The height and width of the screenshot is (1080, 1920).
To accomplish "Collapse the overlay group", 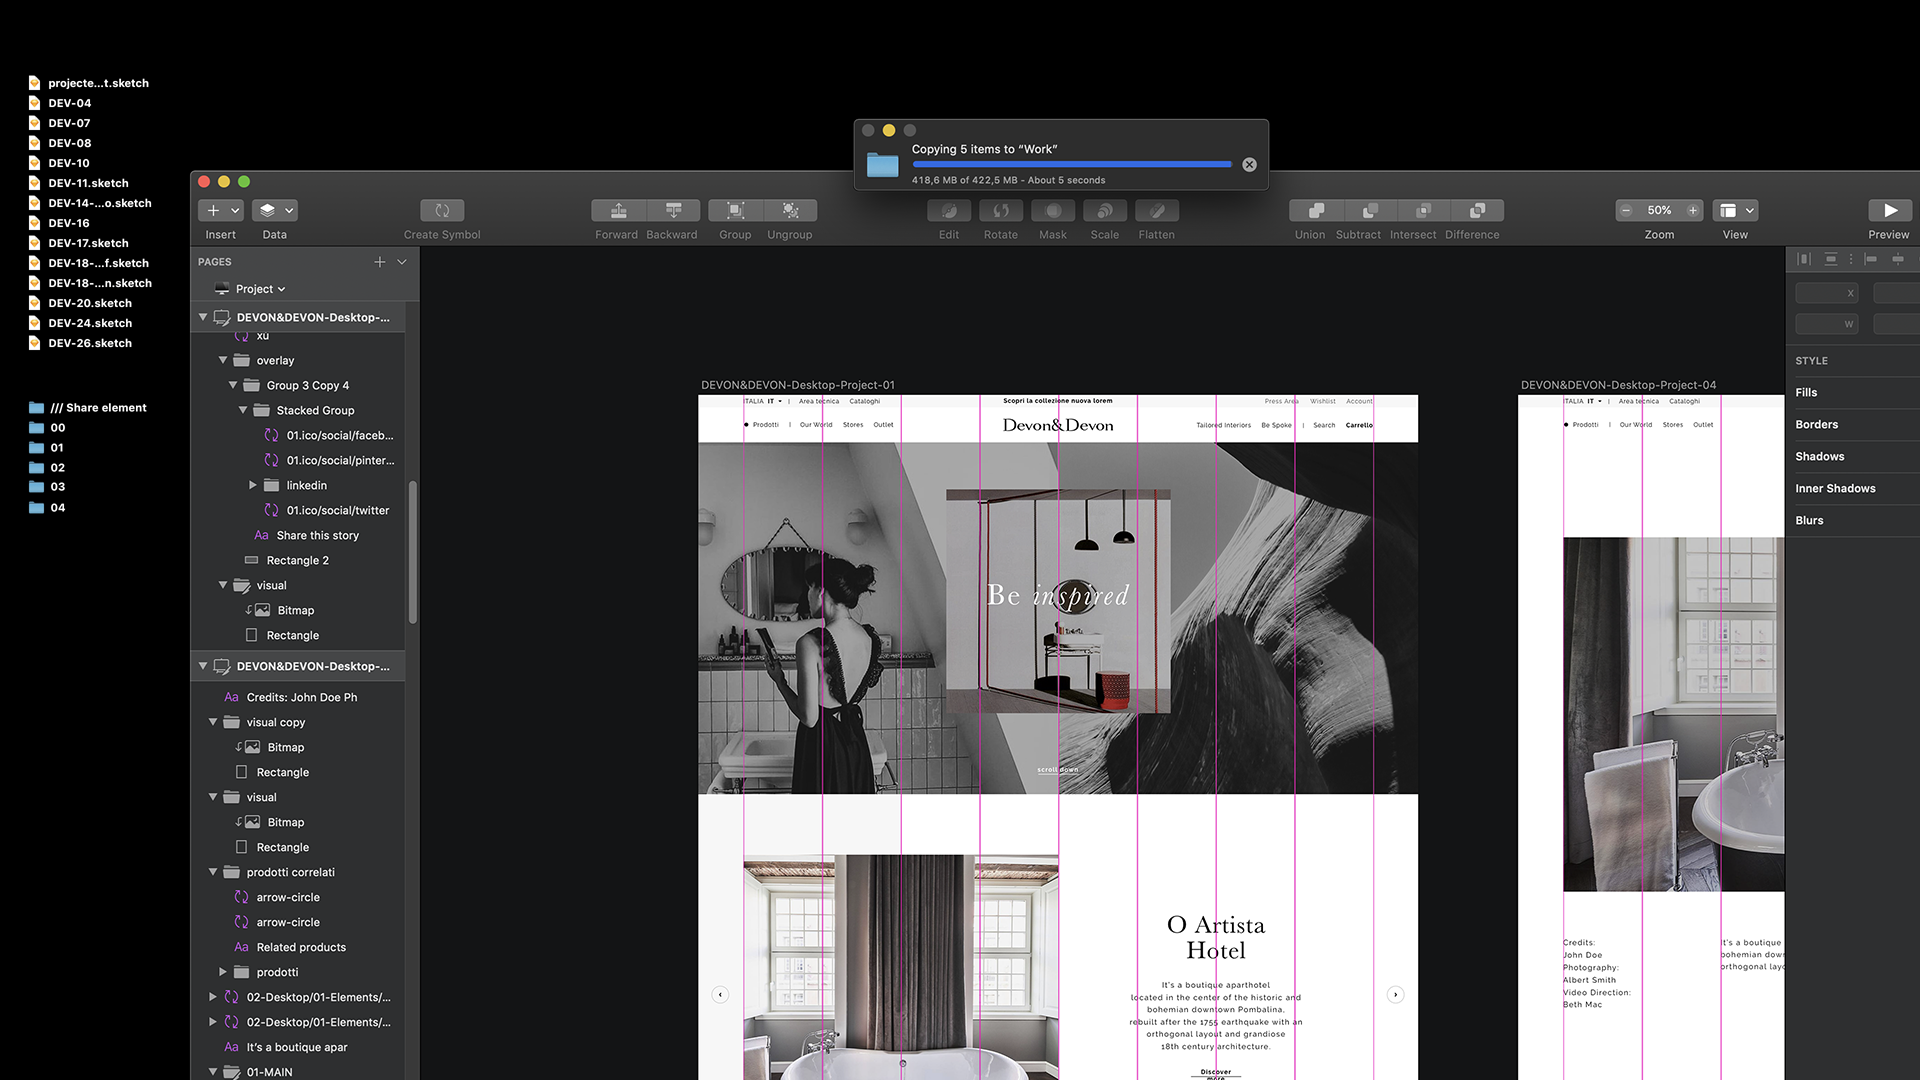I will click(x=223, y=360).
